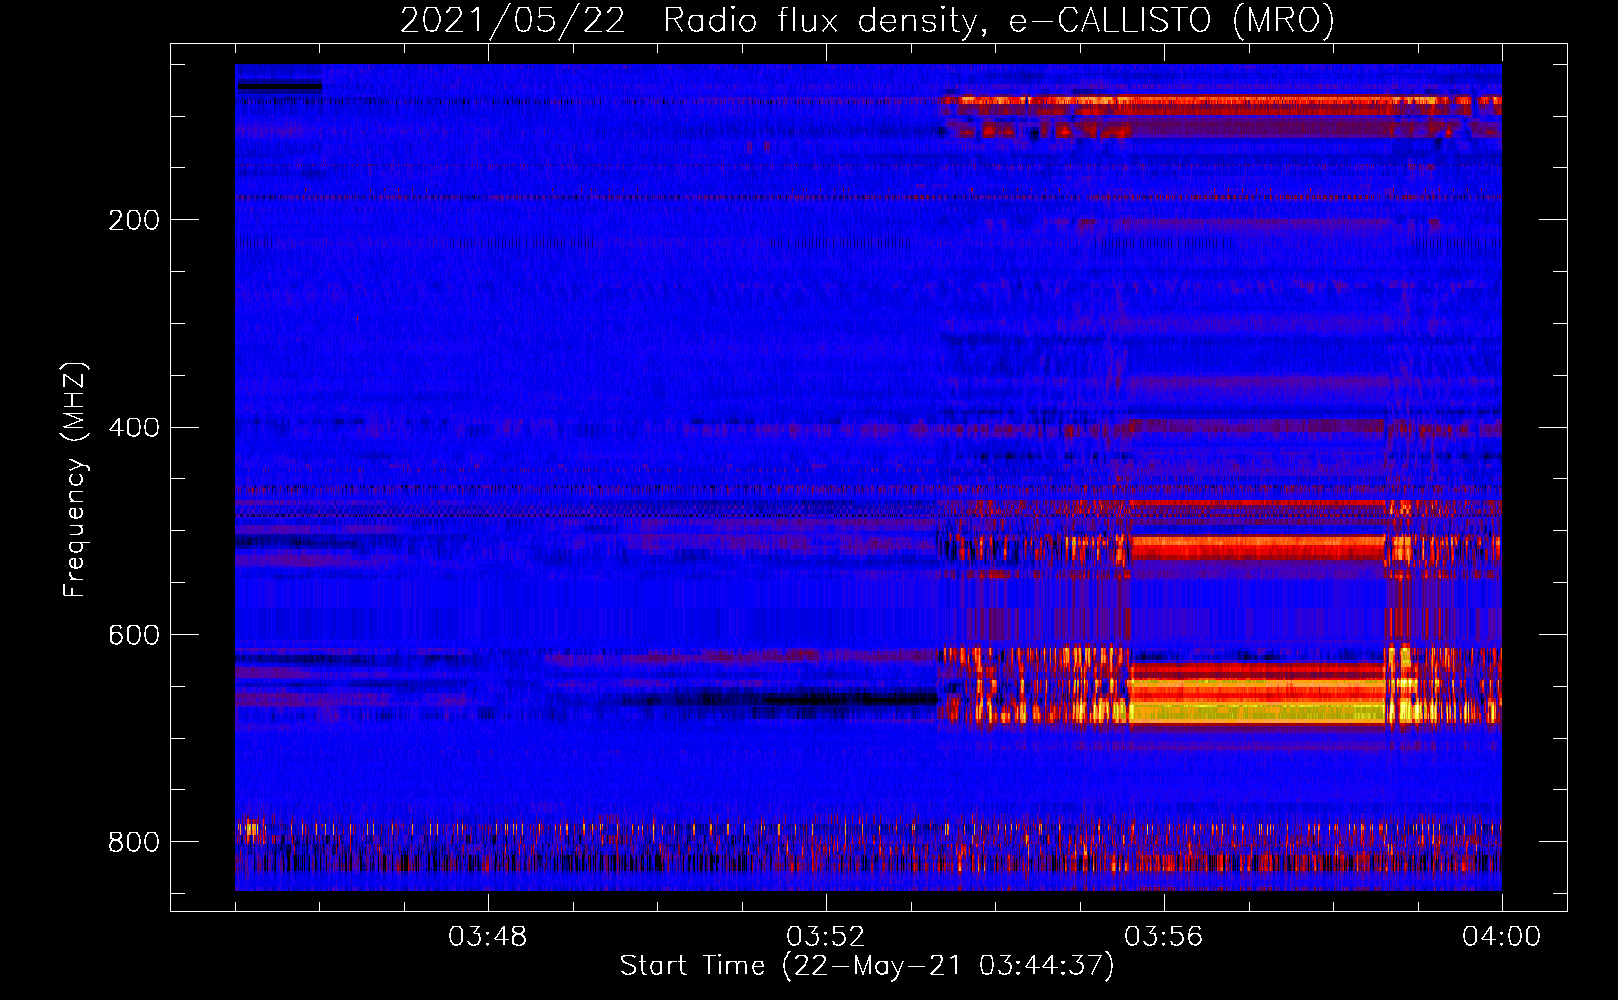Click the '200' frequency axis label
Screen dimensions: 1618x1000
pyautogui.click(x=134, y=220)
